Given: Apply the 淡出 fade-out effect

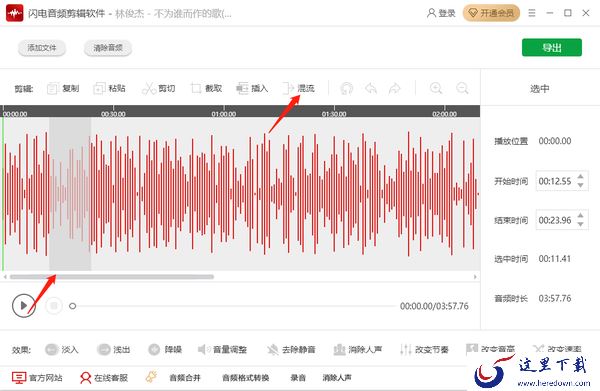Looking at the screenshot, I should [x=114, y=349].
